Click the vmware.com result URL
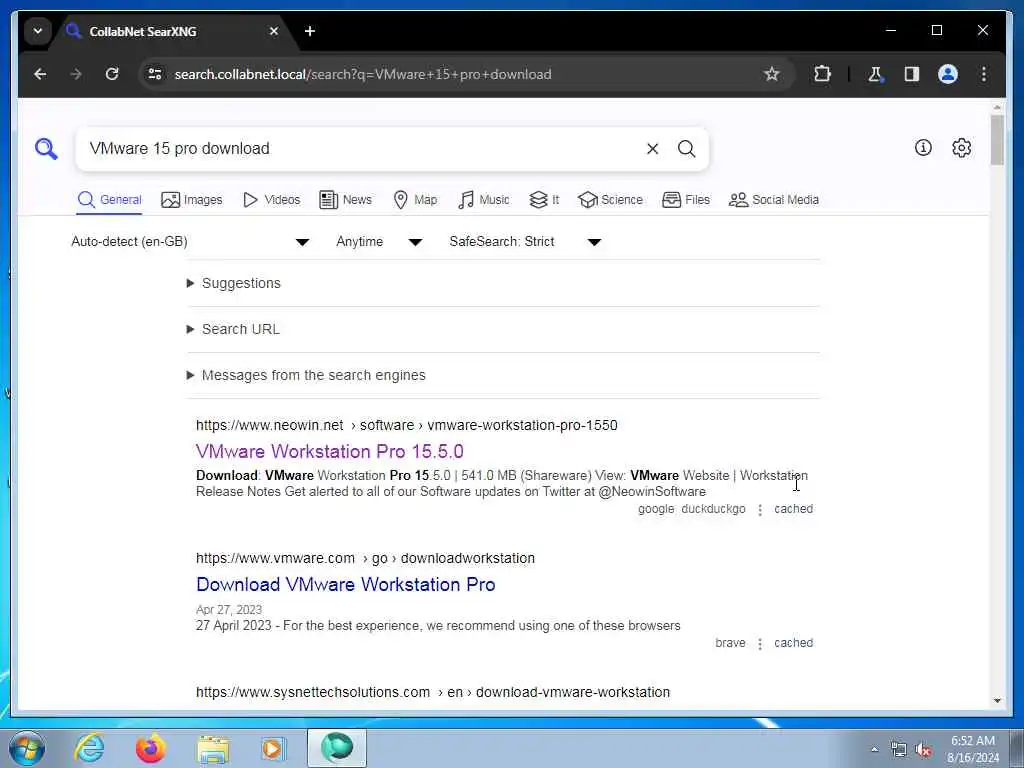The height and width of the screenshot is (768, 1024). click(x=365, y=558)
